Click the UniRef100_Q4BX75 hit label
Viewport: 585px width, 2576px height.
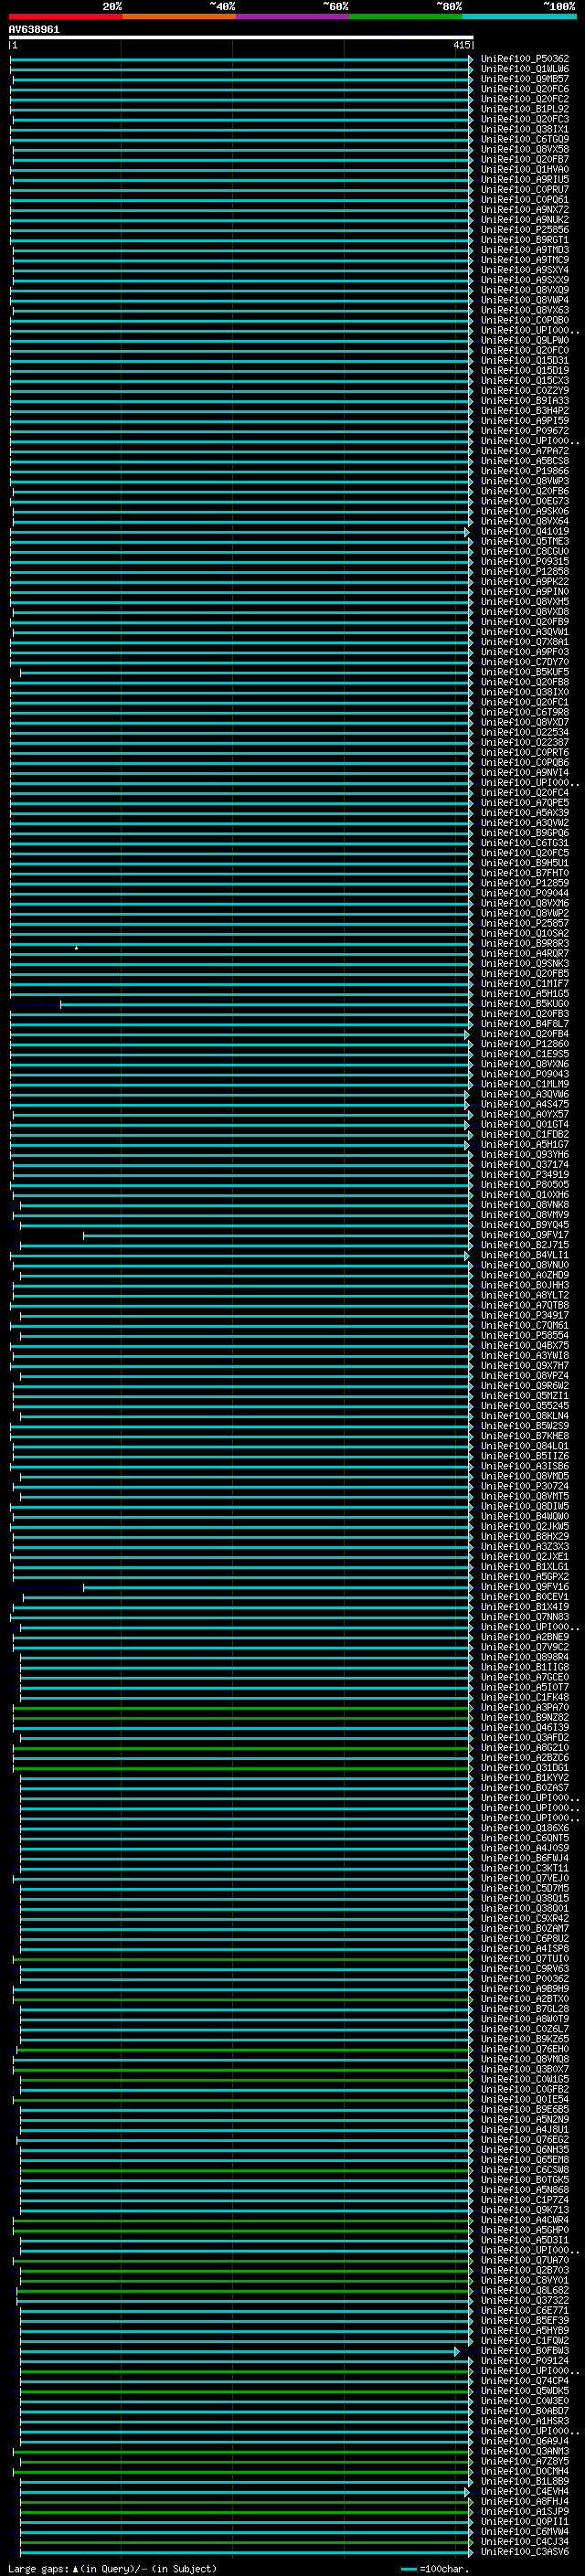[525, 1346]
